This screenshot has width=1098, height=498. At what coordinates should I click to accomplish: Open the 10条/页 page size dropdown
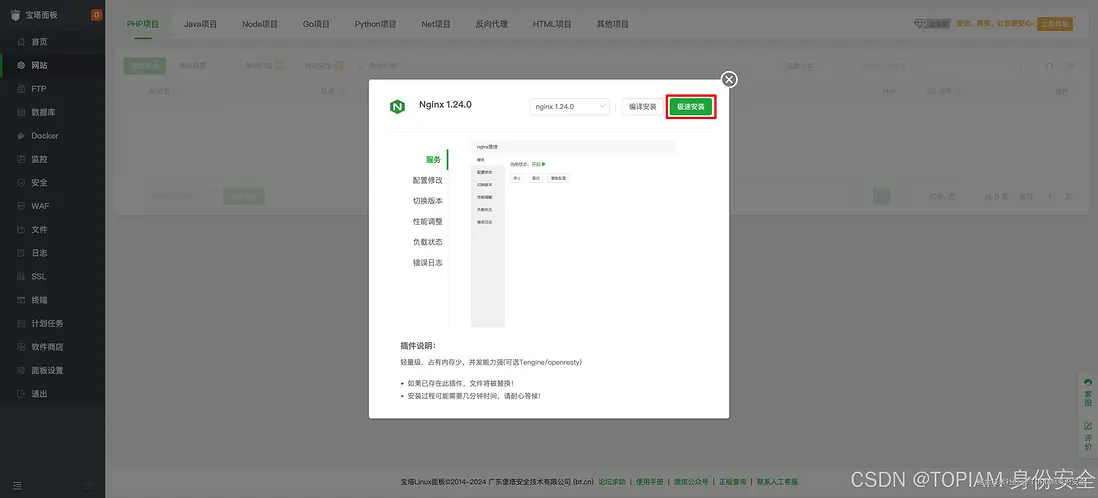[x=942, y=197]
